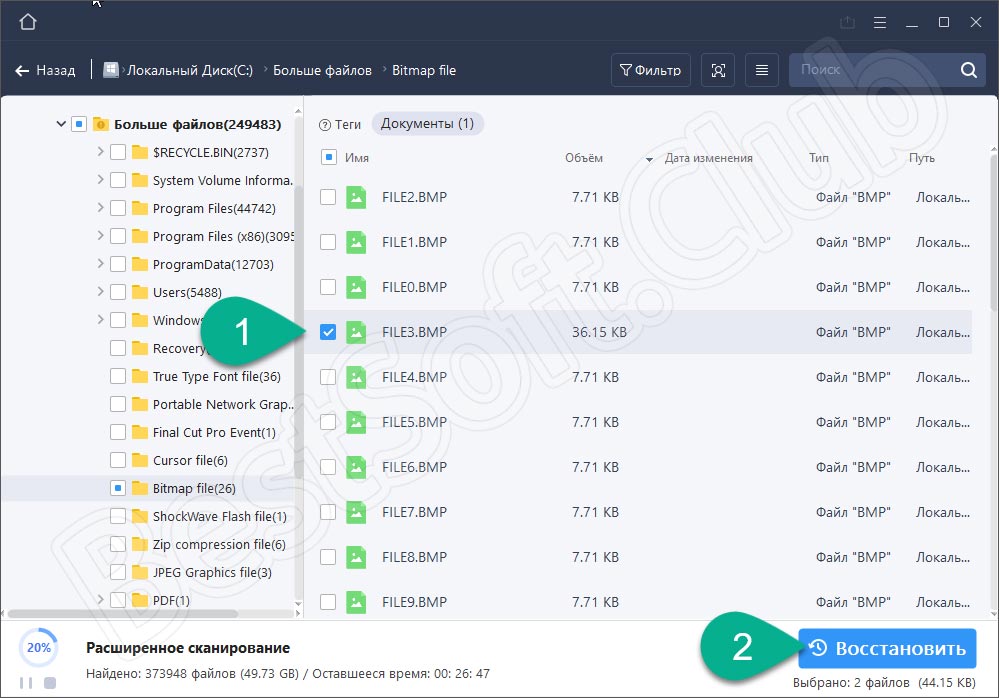Expand the PDF(1) tree node

click(x=100, y=600)
